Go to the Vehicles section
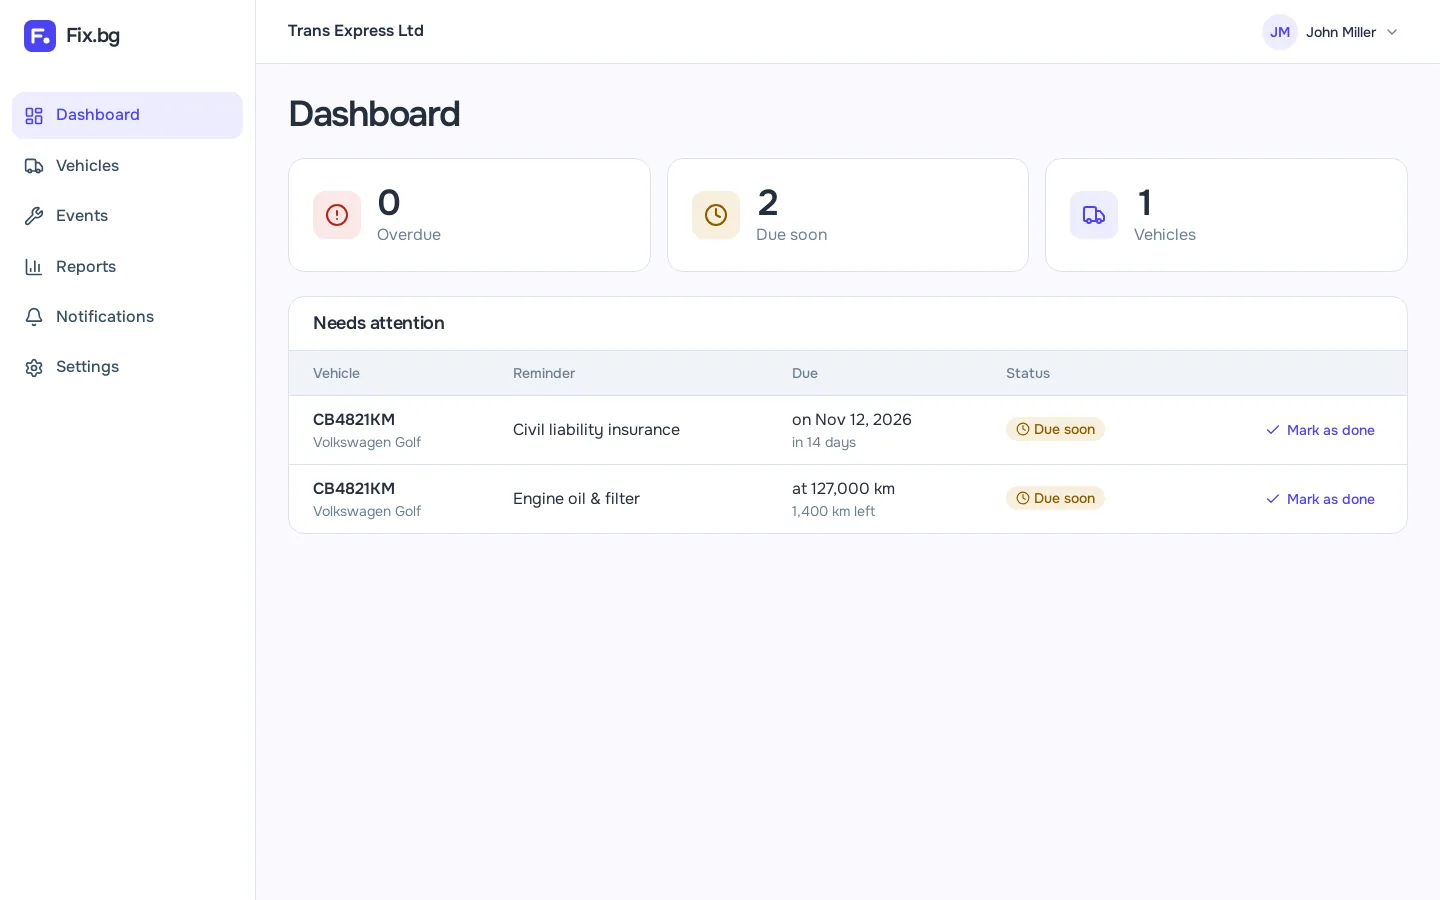The height and width of the screenshot is (900, 1440). click(x=127, y=166)
